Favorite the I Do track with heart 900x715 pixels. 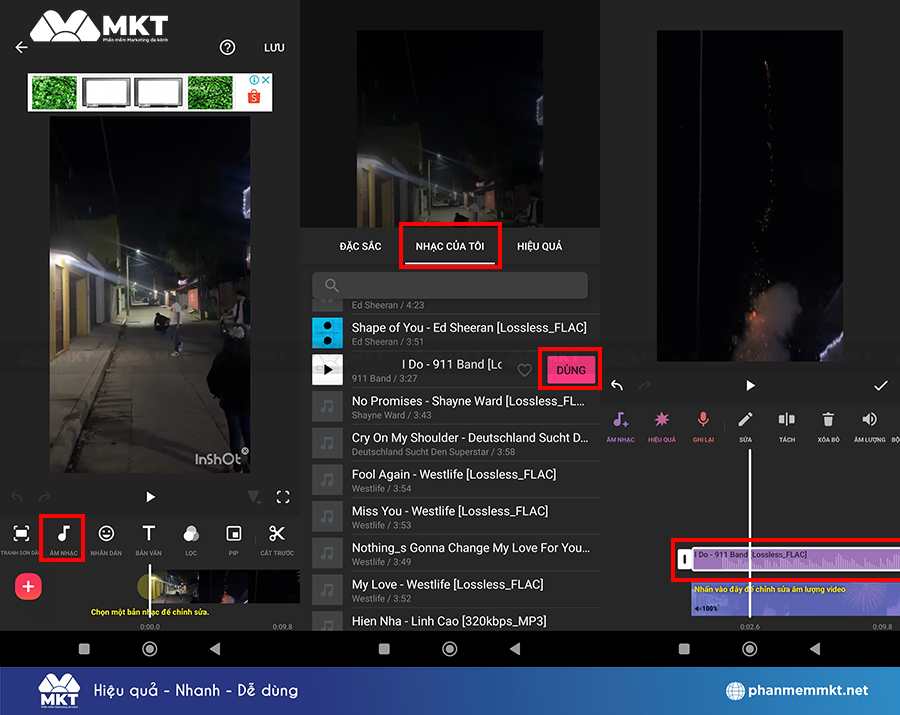[x=525, y=370]
